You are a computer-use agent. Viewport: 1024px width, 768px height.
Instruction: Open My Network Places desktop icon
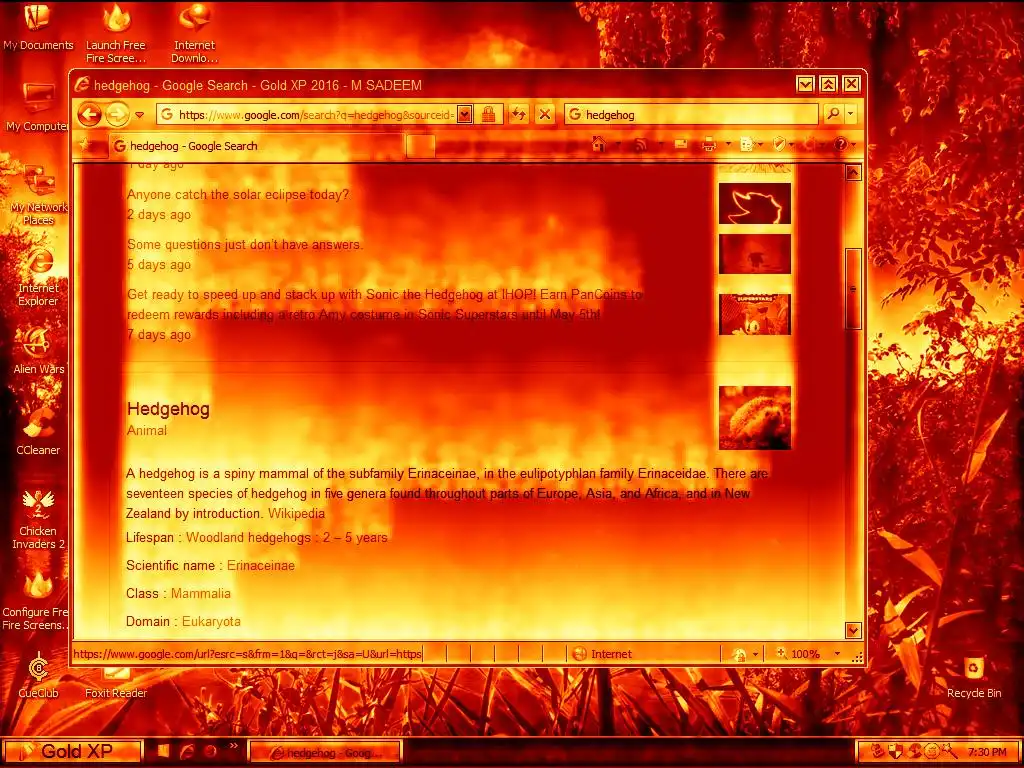coord(38,193)
